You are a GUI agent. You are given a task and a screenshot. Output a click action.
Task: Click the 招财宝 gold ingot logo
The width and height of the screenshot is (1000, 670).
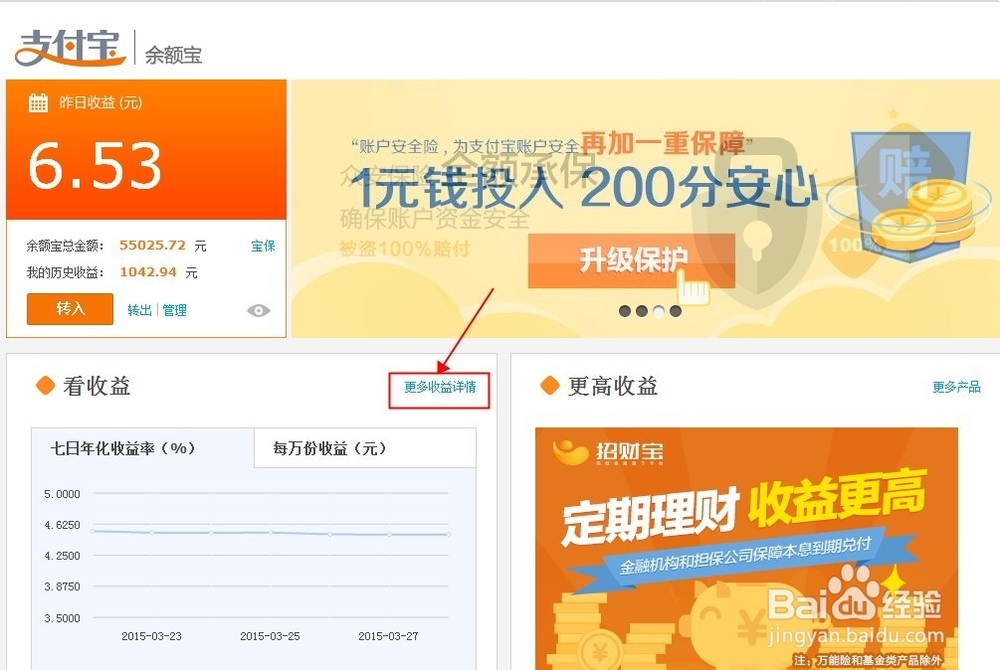571,453
